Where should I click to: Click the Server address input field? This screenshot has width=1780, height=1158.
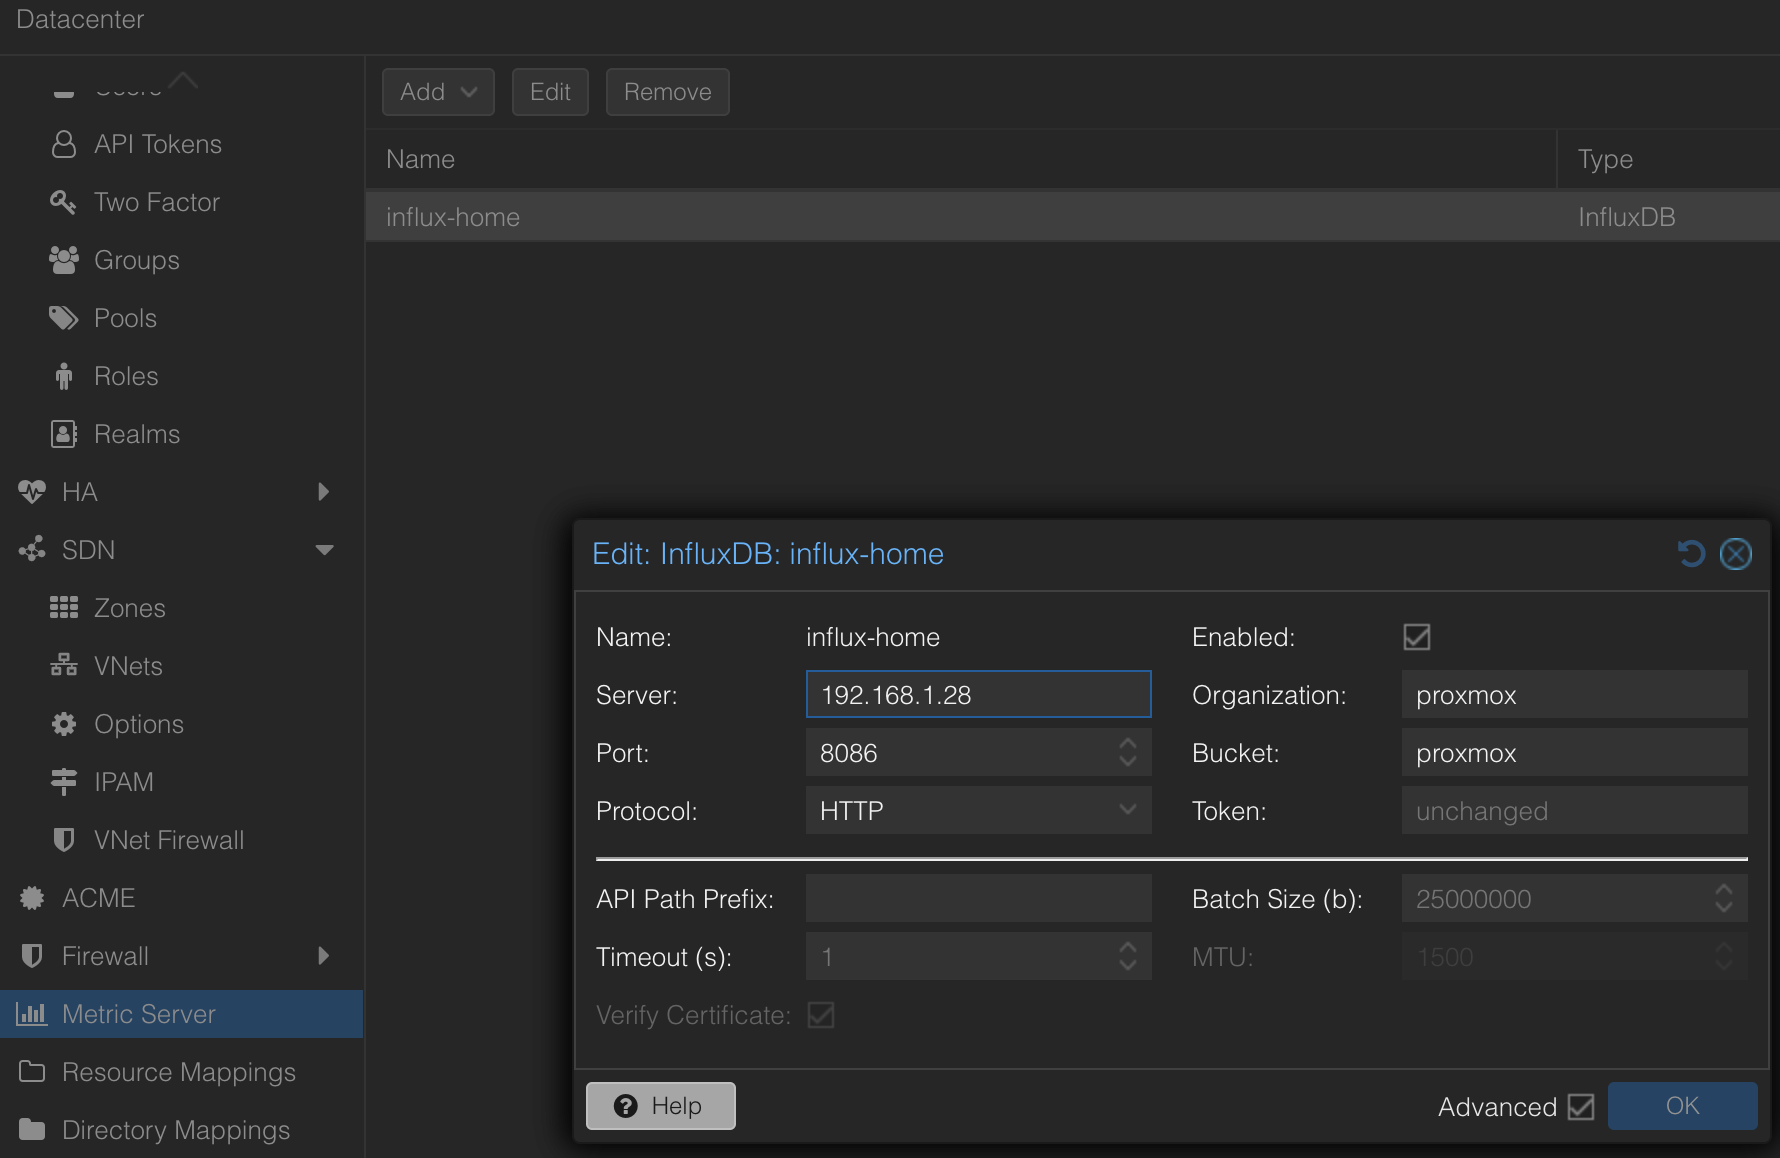pyautogui.click(x=978, y=694)
